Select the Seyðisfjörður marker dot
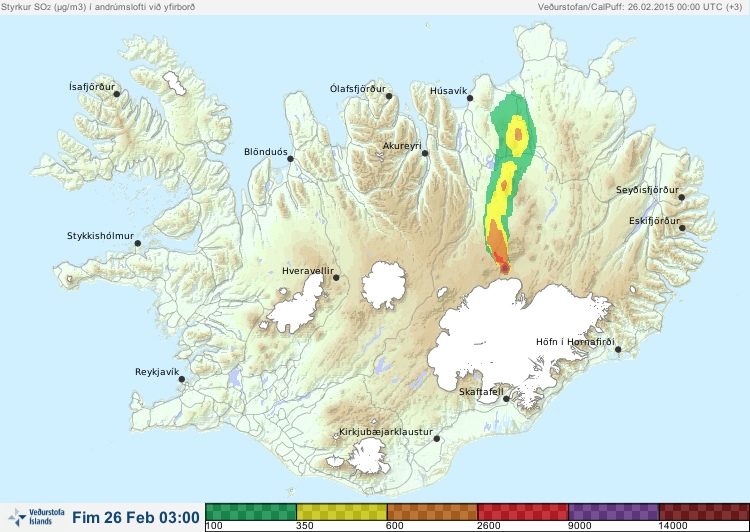 (682, 197)
